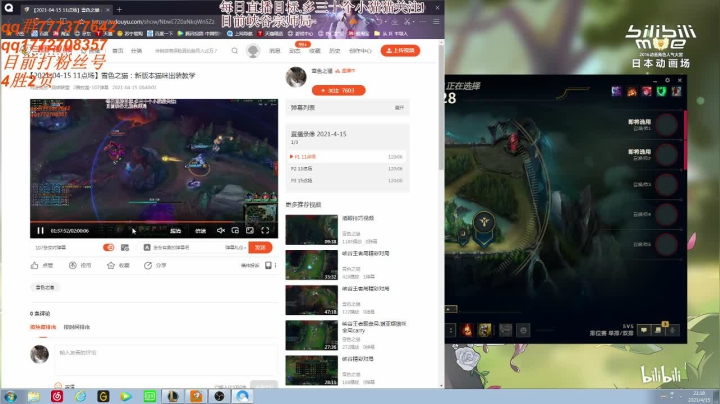This screenshot has width=720, height=404.
Task: Open the chat bubble icon in League client
Action: pyautogui.click(x=644, y=330)
